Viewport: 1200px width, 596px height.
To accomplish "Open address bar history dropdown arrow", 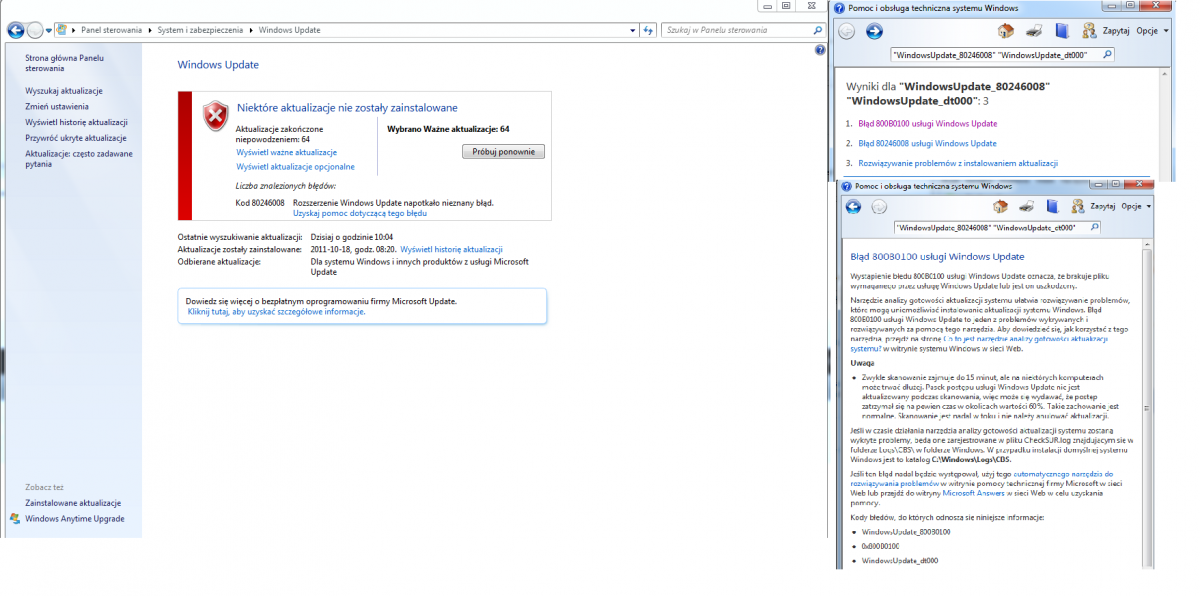I will 632,30.
